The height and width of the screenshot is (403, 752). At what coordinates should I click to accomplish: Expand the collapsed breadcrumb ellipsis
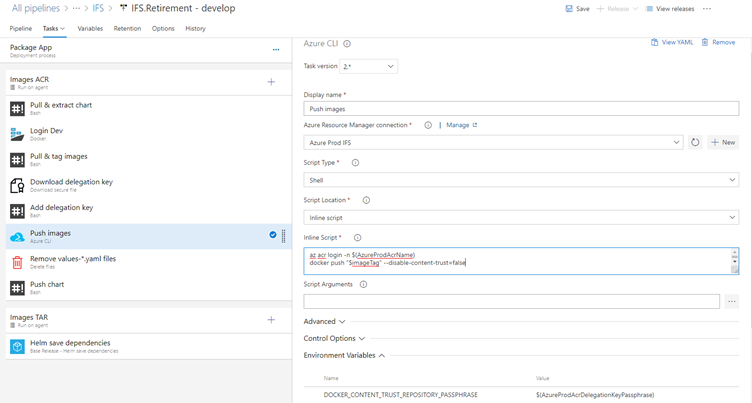[x=76, y=8]
